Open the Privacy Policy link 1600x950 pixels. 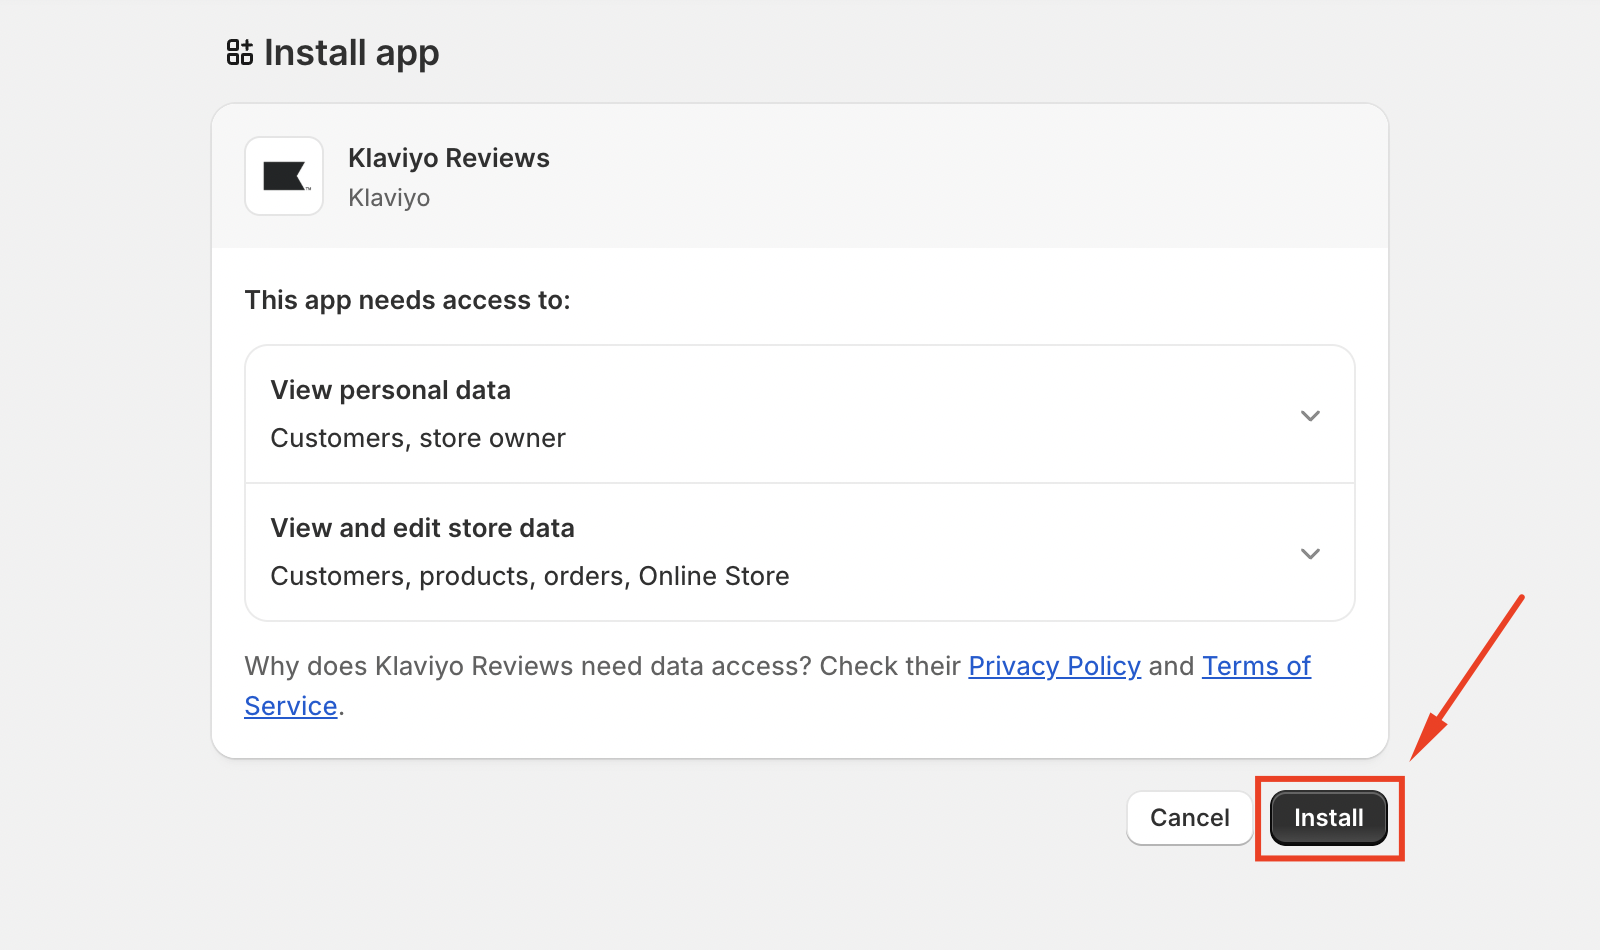1054,666
